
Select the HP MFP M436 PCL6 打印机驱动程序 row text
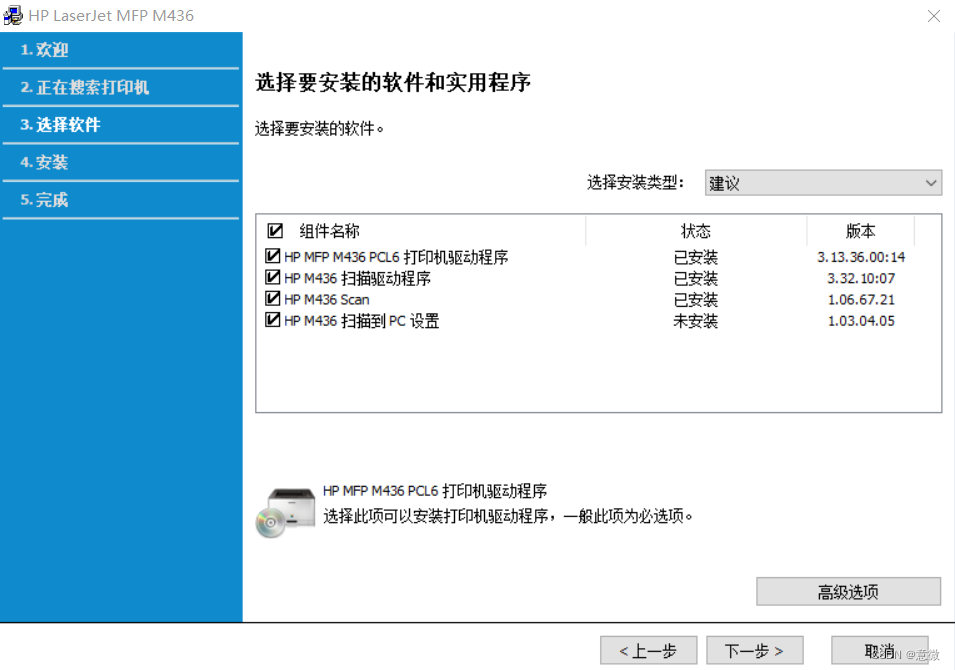tap(396, 257)
